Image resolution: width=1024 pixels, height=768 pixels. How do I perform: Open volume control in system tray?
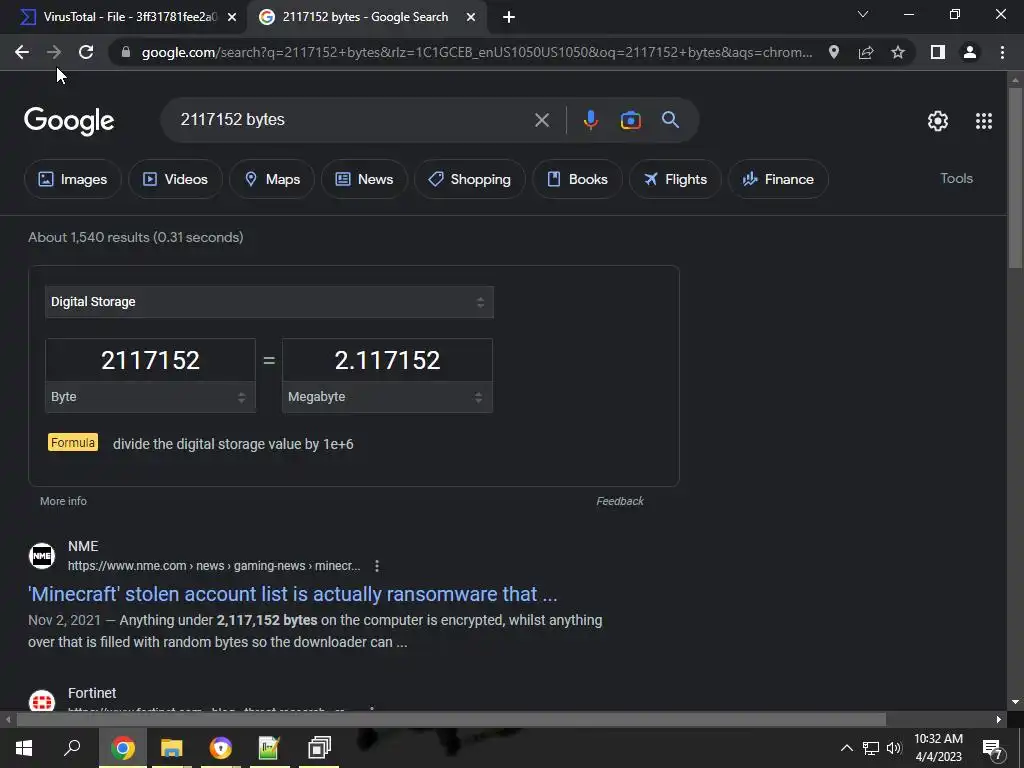click(894, 748)
